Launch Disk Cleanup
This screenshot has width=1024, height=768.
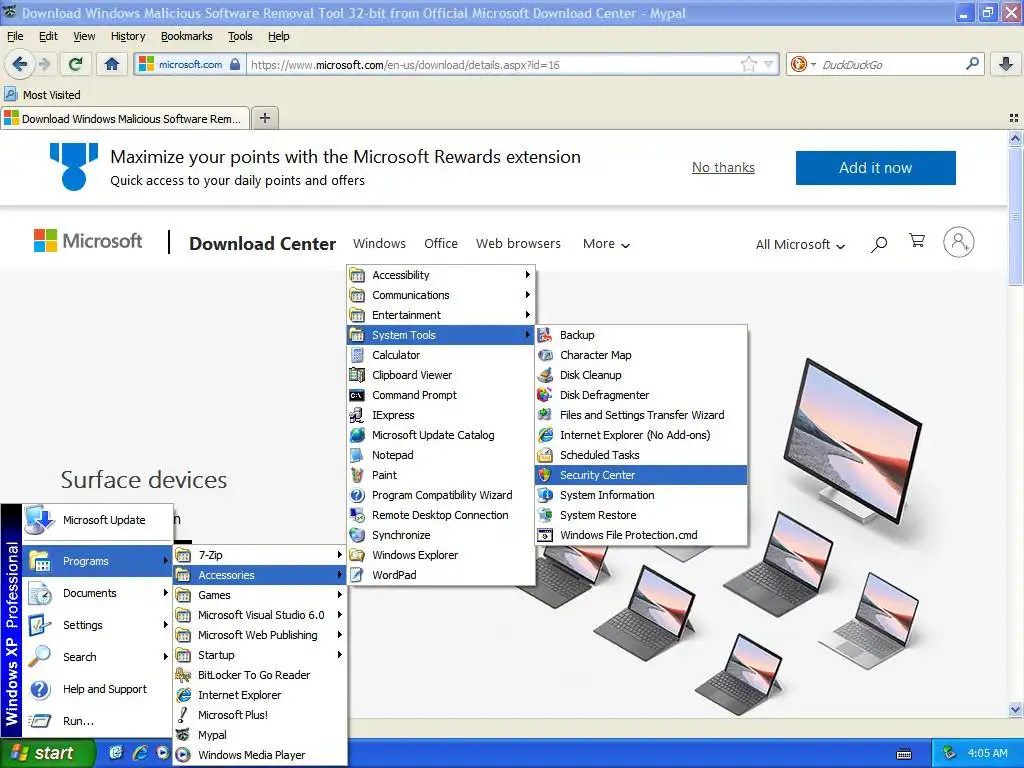point(641,375)
